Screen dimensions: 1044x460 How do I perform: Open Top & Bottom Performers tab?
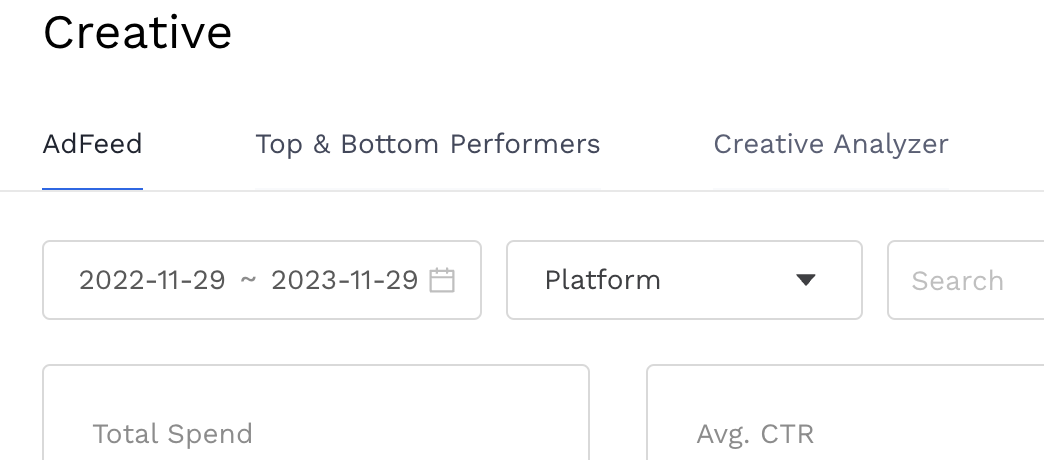(x=427, y=144)
